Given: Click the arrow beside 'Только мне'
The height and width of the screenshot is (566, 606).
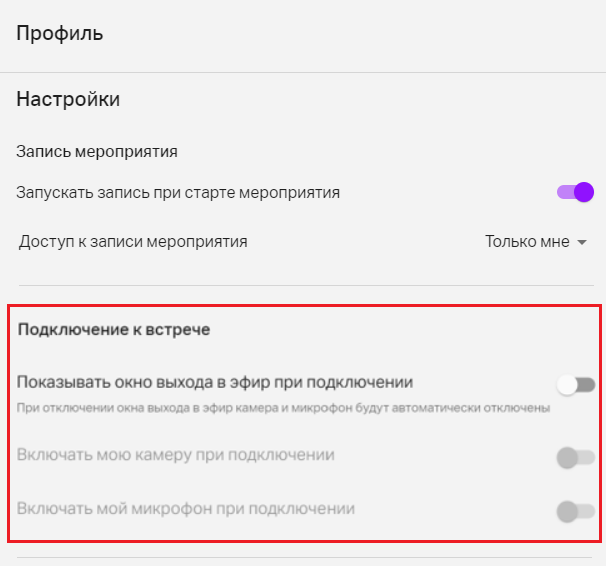Looking at the screenshot, I should point(582,243).
